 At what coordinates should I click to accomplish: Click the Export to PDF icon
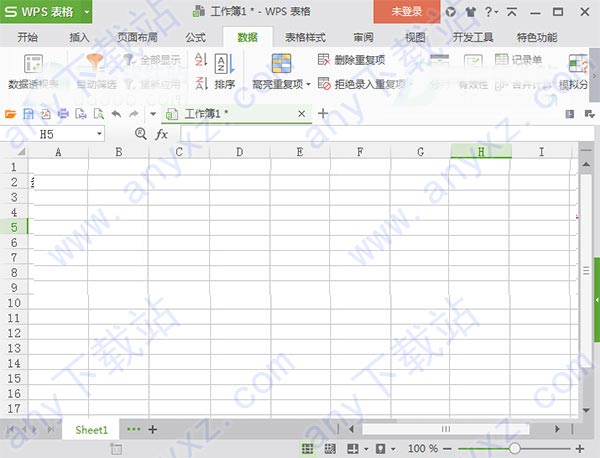pyautogui.click(x=46, y=114)
